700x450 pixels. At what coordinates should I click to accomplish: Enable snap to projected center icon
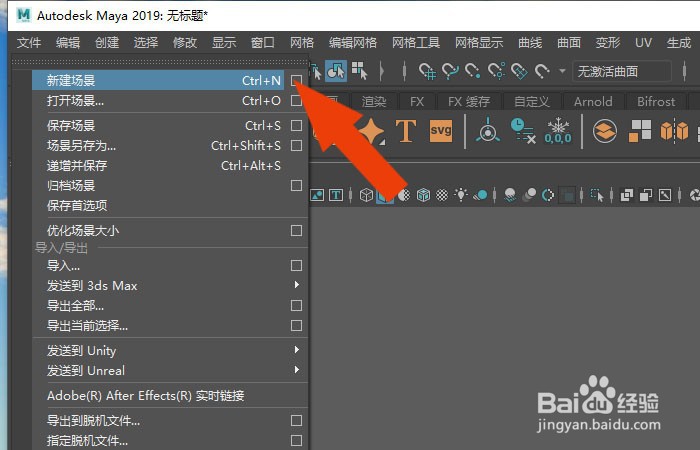coord(496,71)
